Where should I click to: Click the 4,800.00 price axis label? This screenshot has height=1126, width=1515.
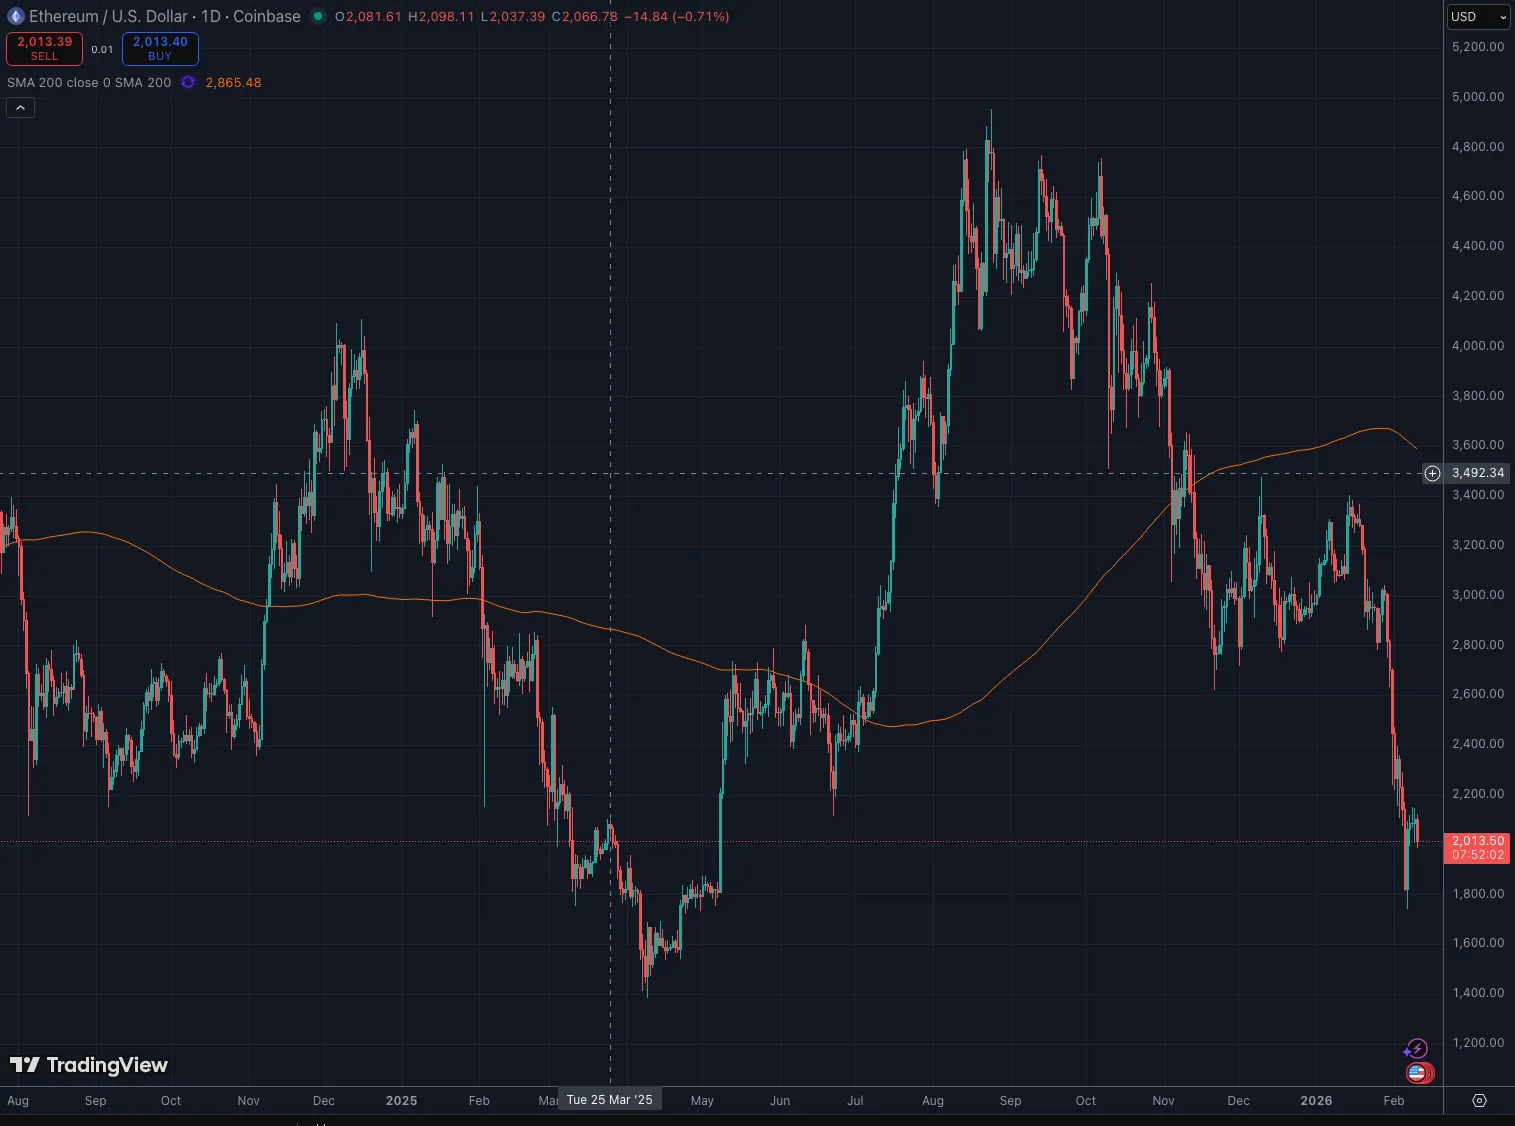1477,146
